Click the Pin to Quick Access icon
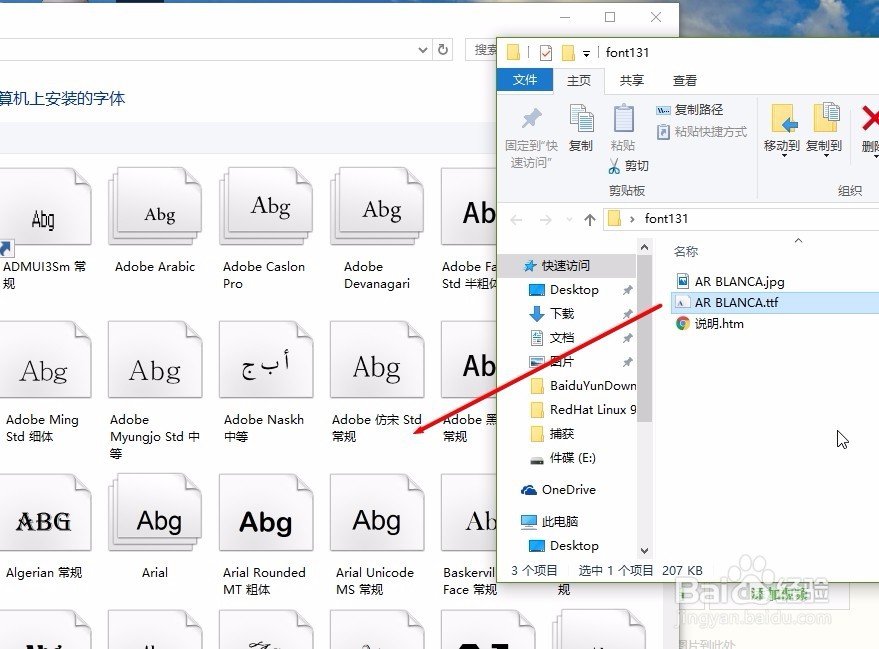Viewport: 879px width, 649px height. pos(531,119)
